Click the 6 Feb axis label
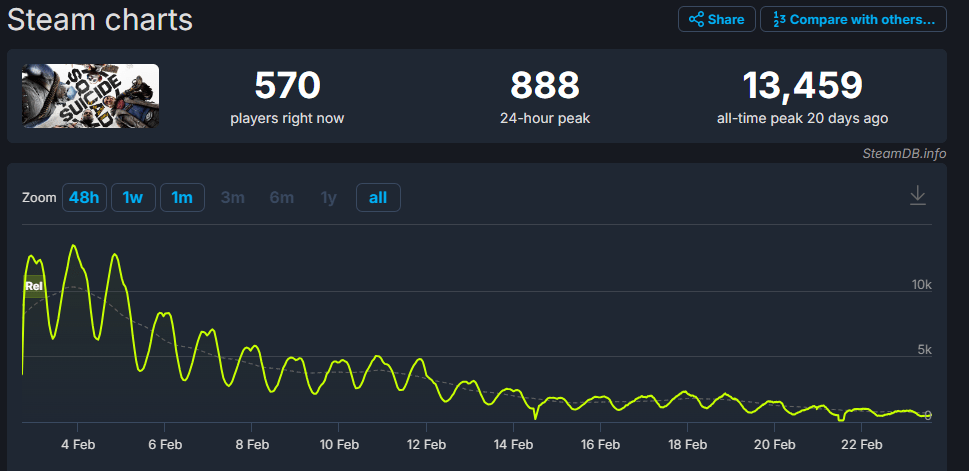The width and height of the screenshot is (969, 471). [164, 444]
